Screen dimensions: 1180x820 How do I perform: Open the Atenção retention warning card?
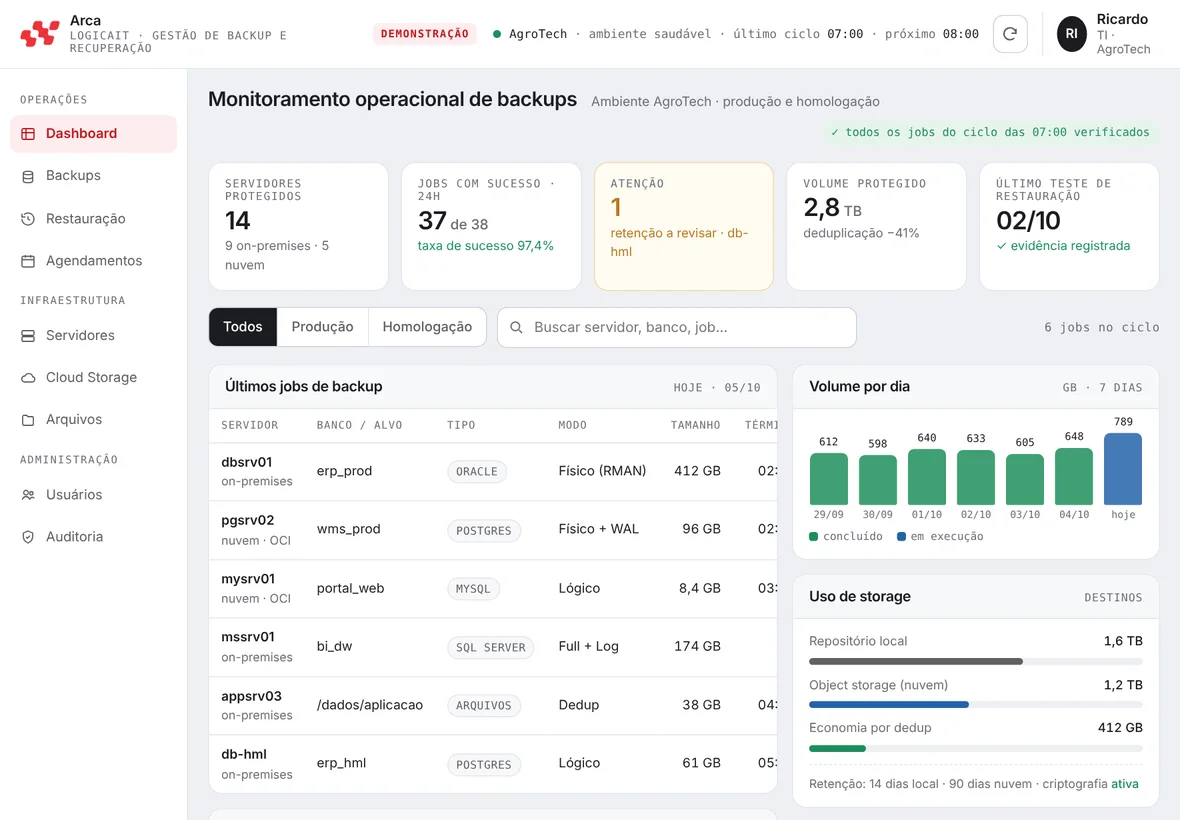pos(683,226)
